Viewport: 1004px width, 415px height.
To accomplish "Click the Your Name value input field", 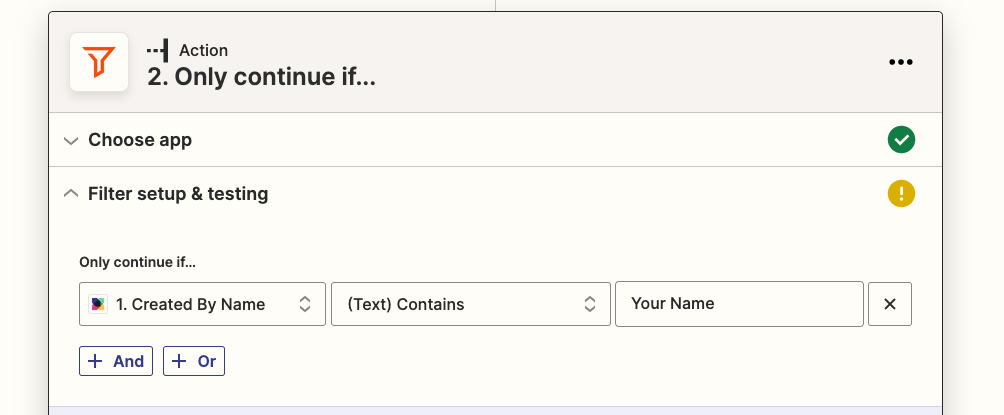I will pyautogui.click(x=740, y=304).
